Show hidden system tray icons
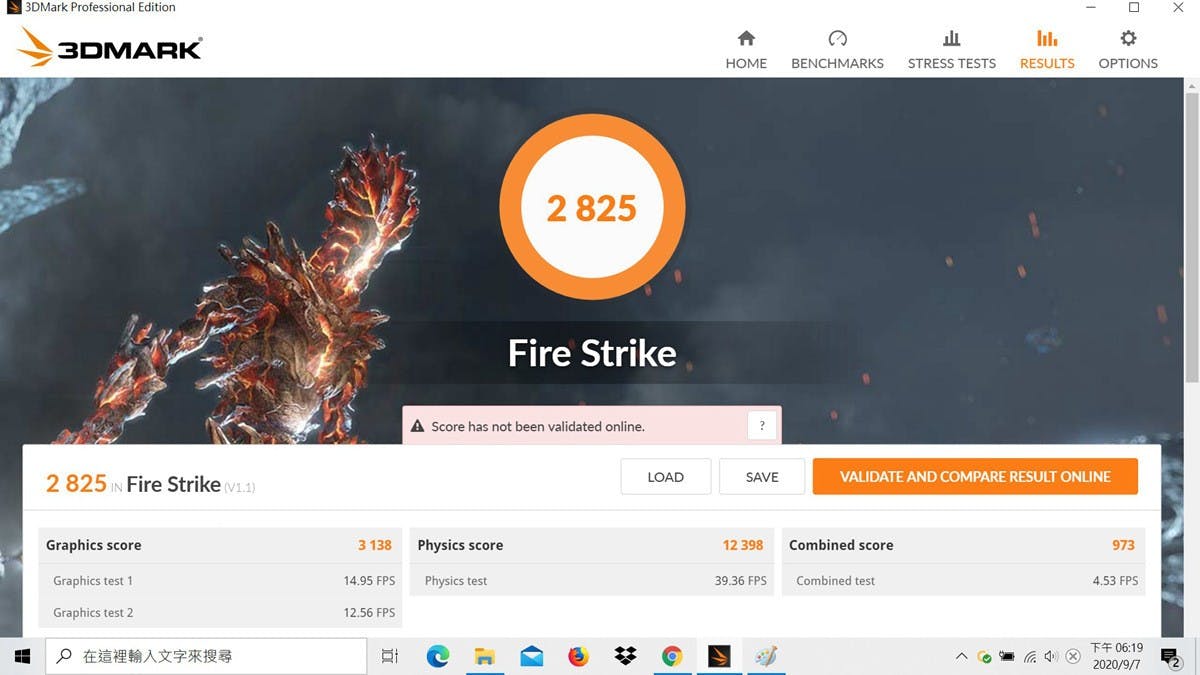1200x675 pixels. (x=962, y=657)
